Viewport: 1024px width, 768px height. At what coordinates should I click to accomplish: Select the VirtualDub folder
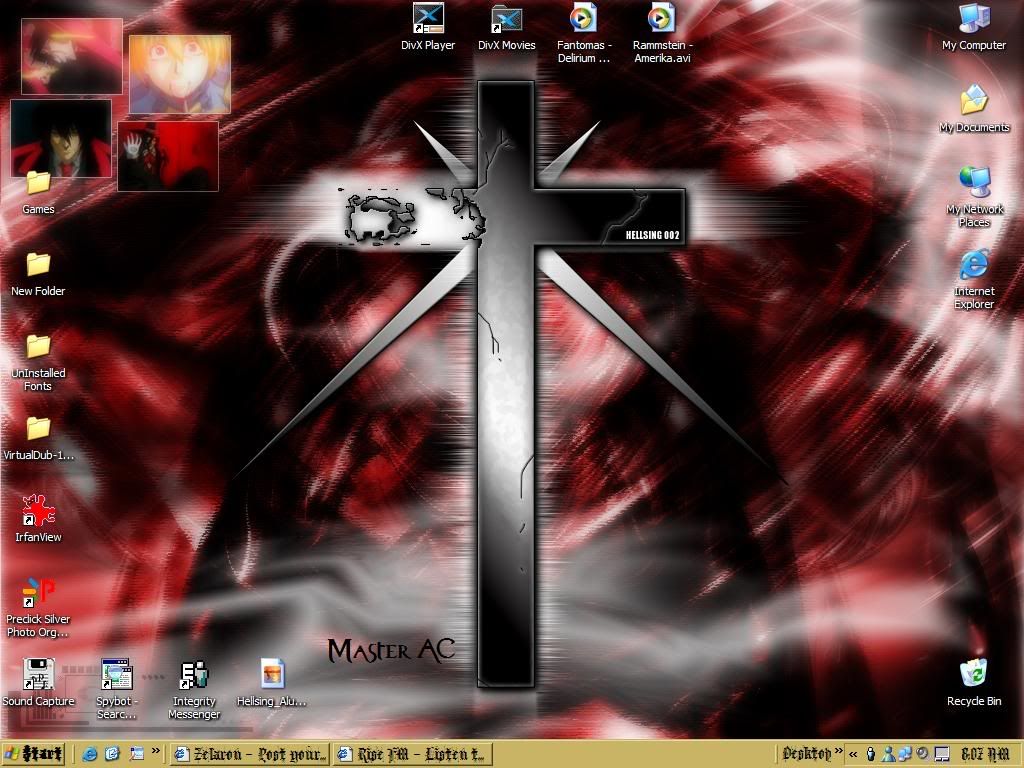(38, 438)
